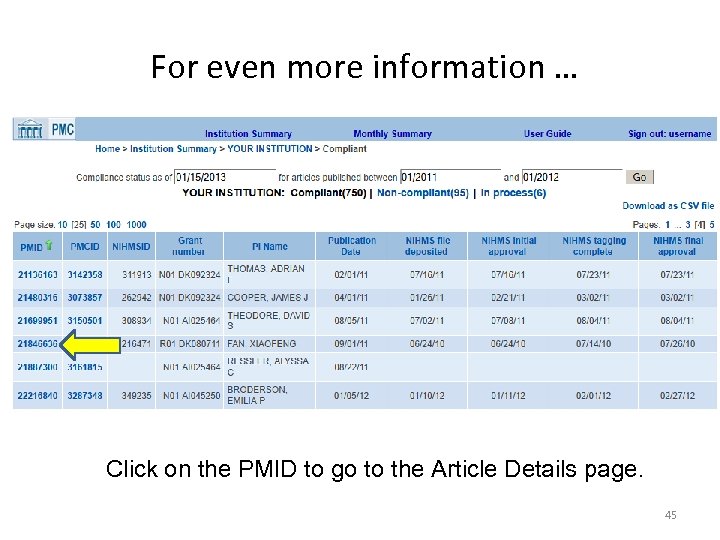Image resolution: width=720 pixels, height=540 pixels.
Task: Sort by NIHMS initial approval header
Action: [508, 246]
